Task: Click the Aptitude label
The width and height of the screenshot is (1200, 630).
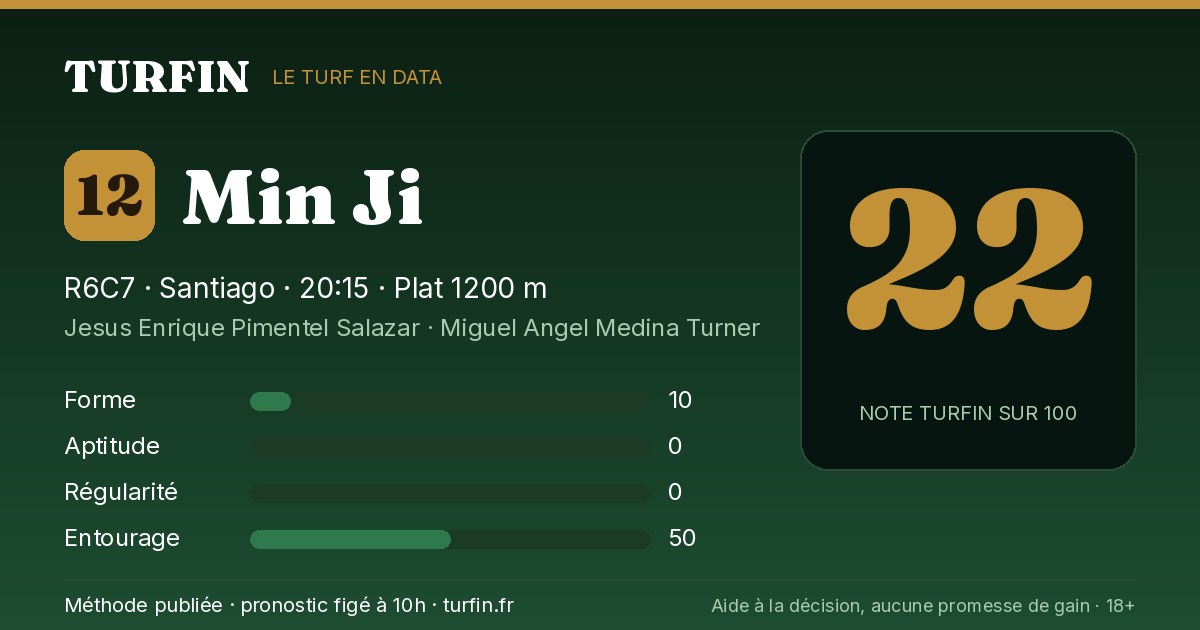Action: pyautogui.click(x=112, y=446)
